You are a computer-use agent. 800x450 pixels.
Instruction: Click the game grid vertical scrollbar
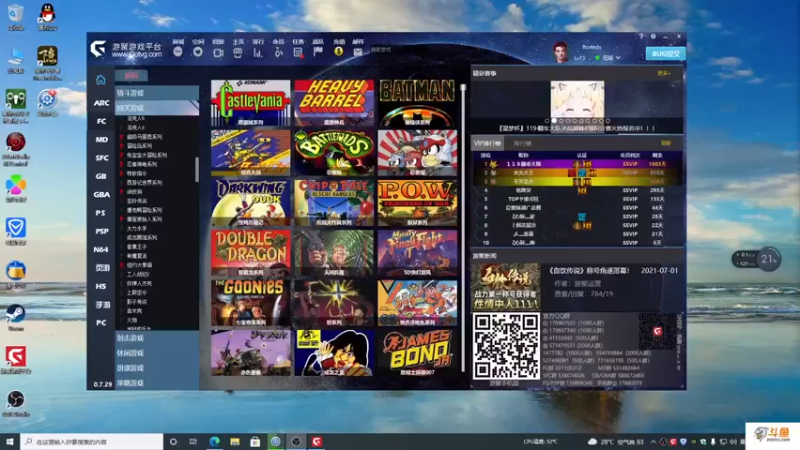point(463,228)
